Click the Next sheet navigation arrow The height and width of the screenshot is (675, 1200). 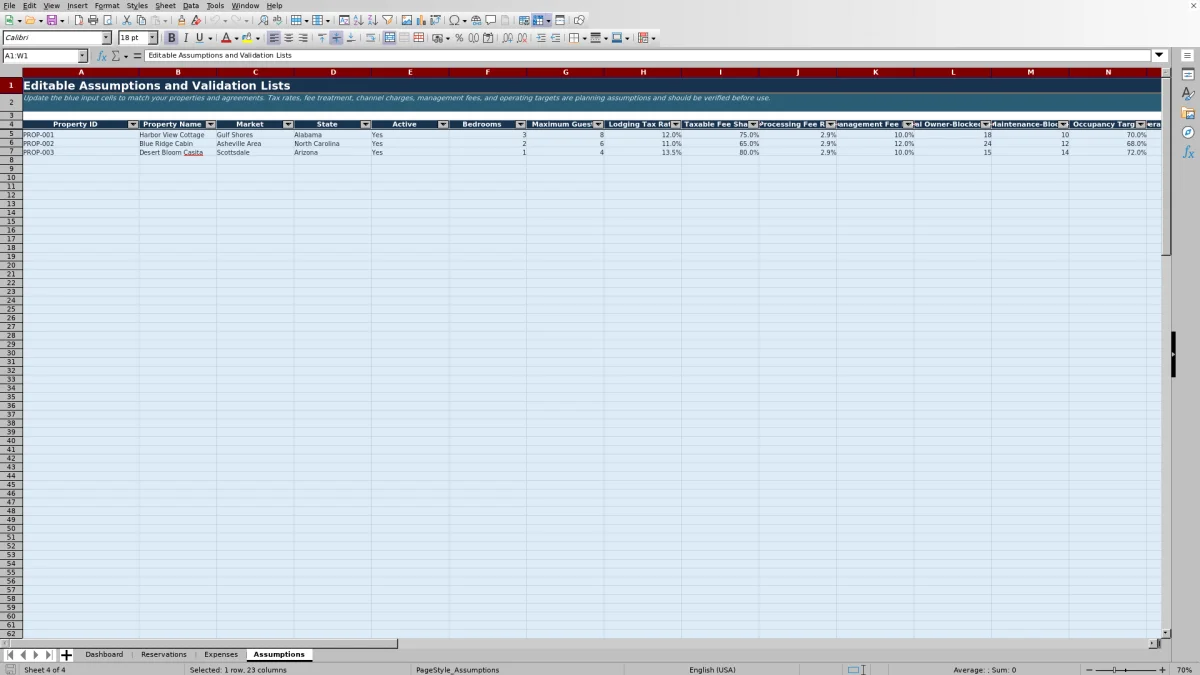[x=36, y=655]
